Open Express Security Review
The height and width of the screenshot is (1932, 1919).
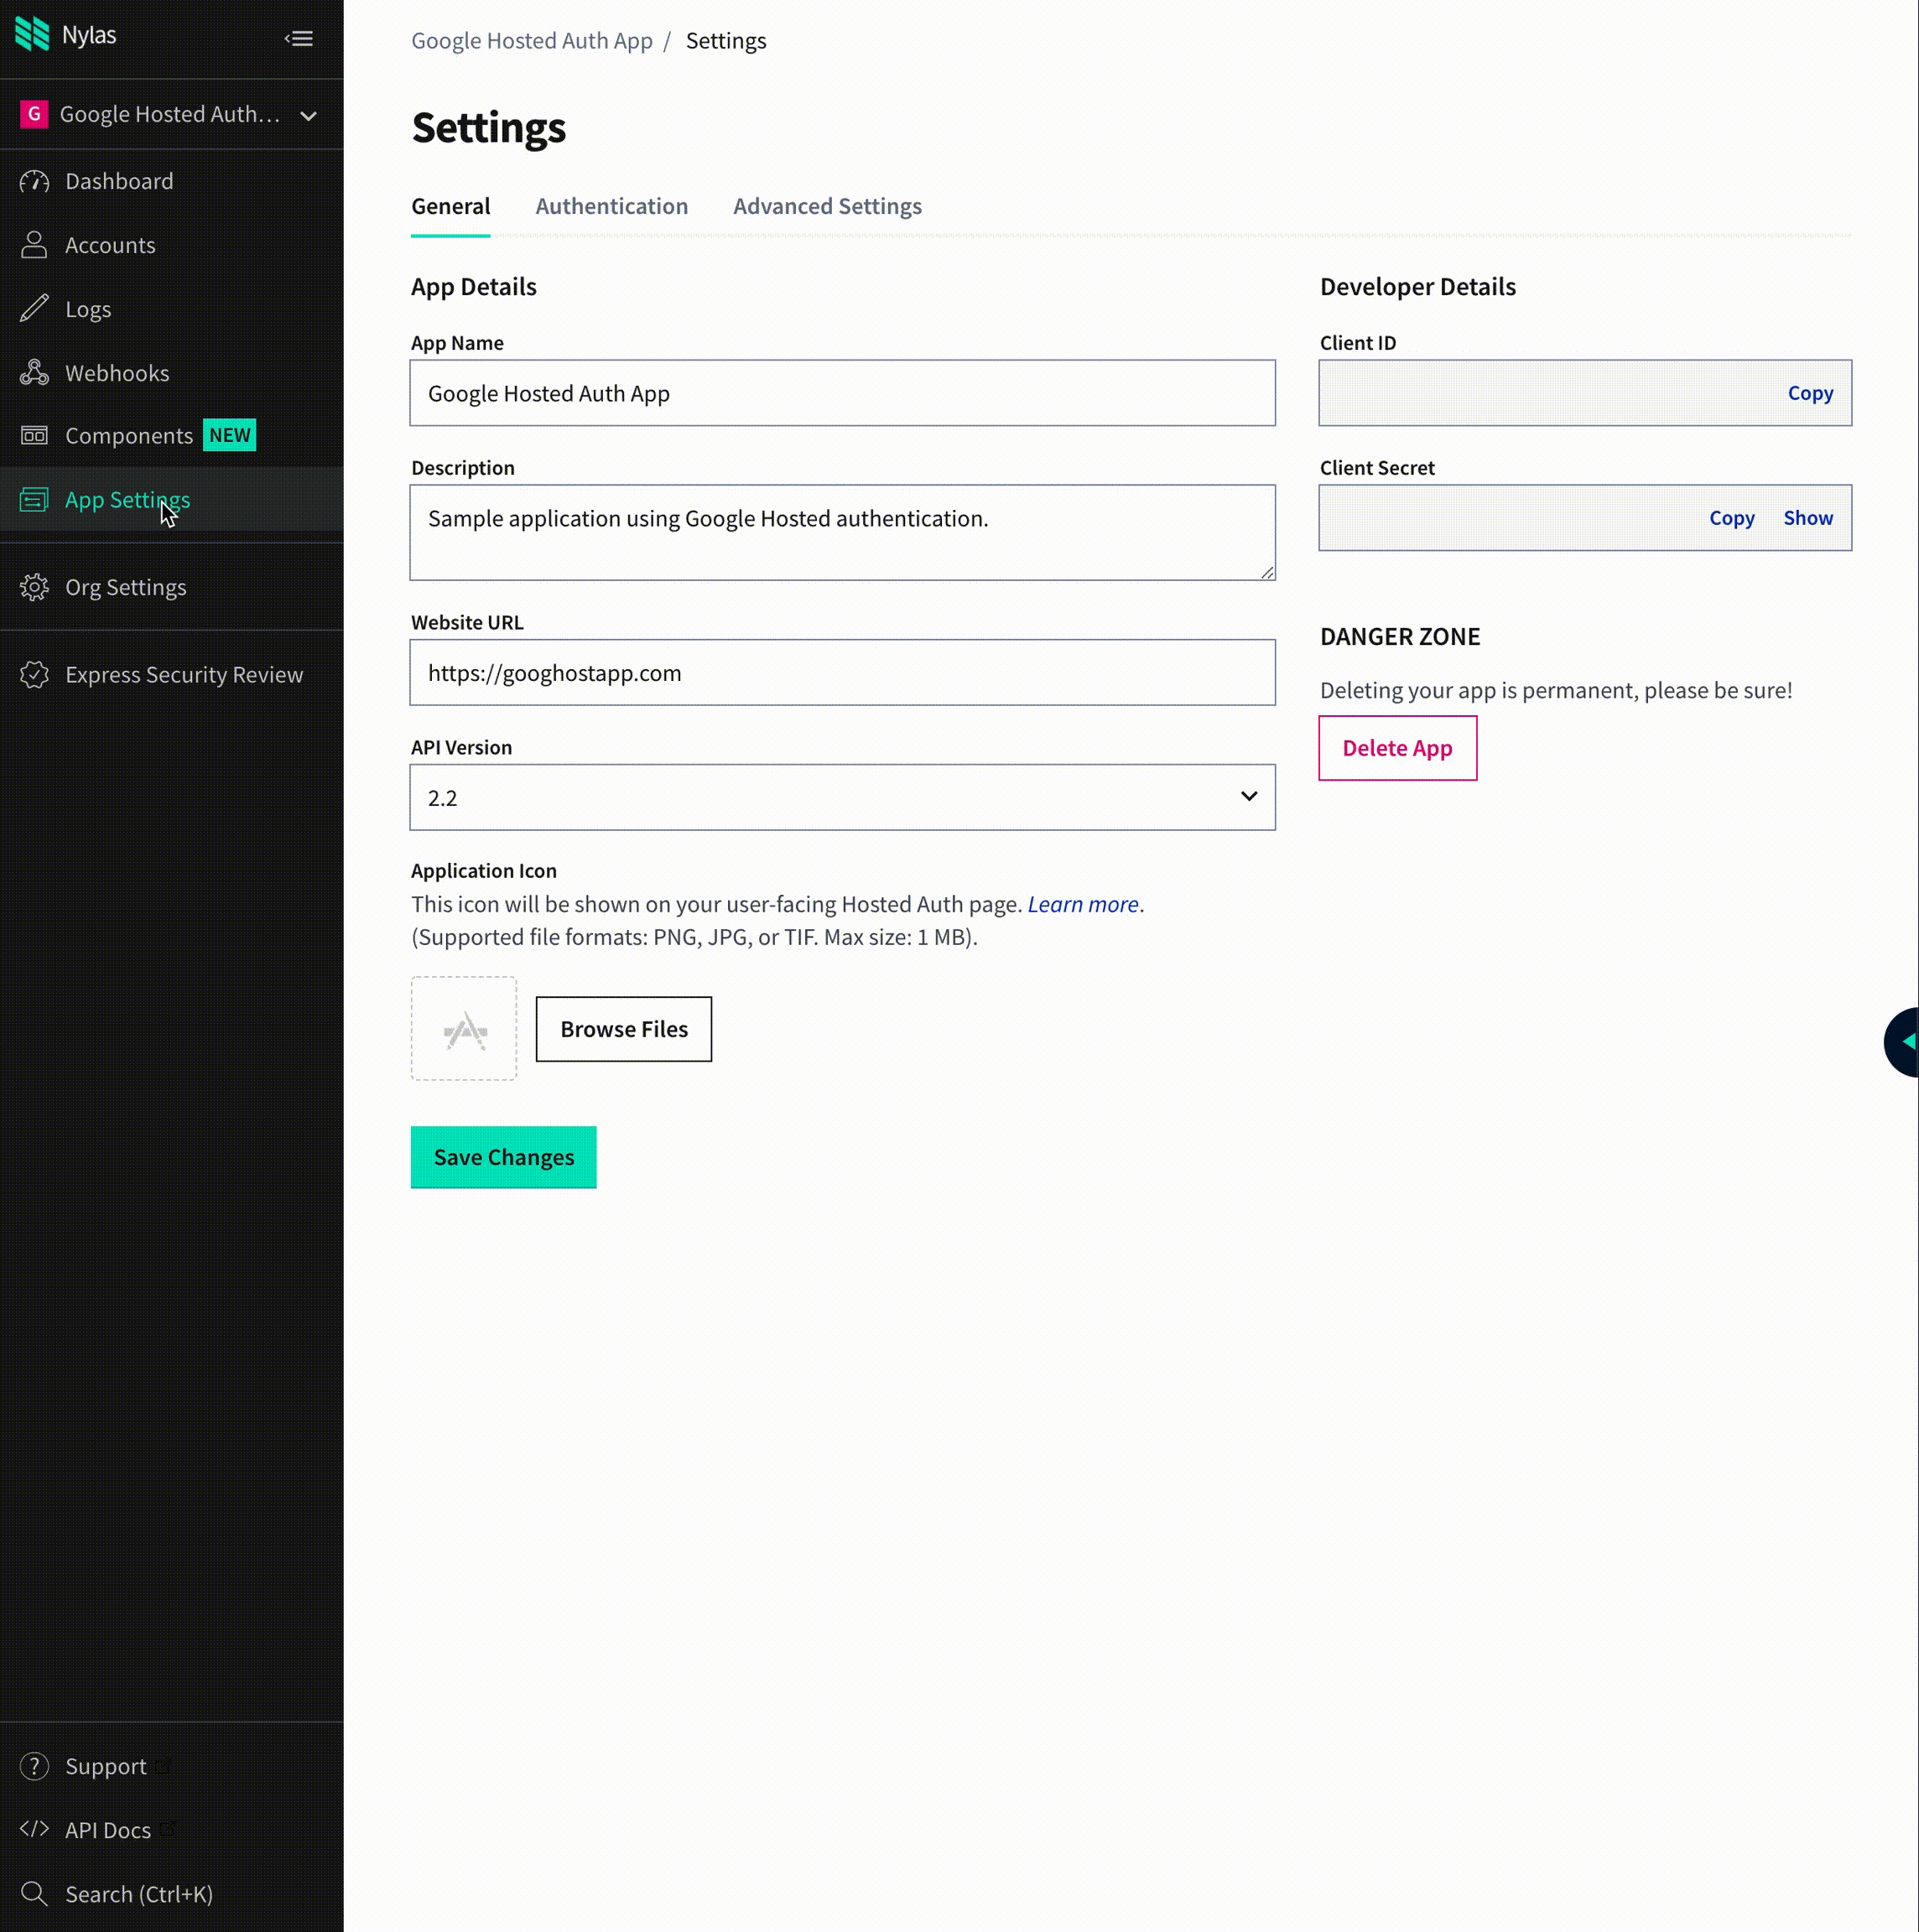[184, 674]
